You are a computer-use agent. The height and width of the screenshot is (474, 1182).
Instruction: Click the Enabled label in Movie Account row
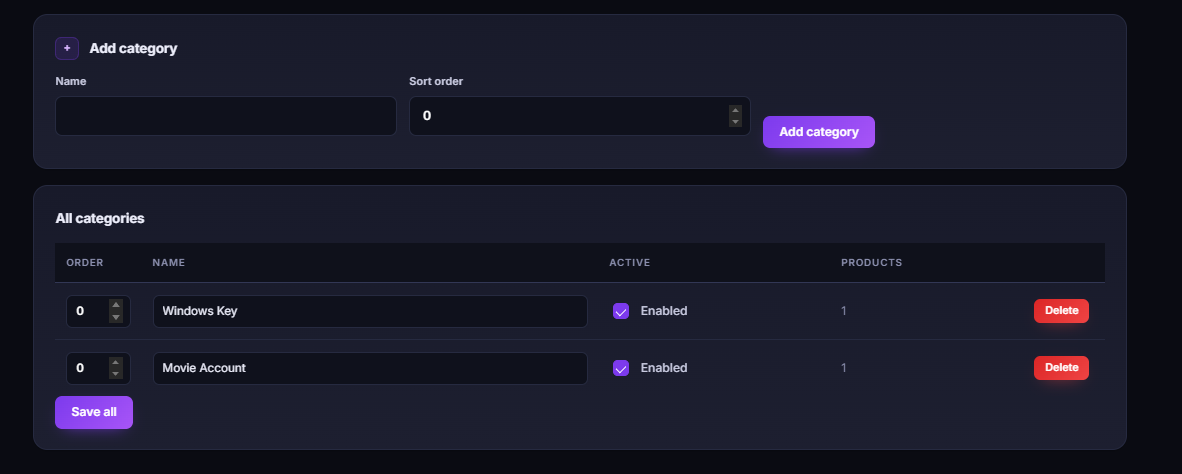coord(663,368)
